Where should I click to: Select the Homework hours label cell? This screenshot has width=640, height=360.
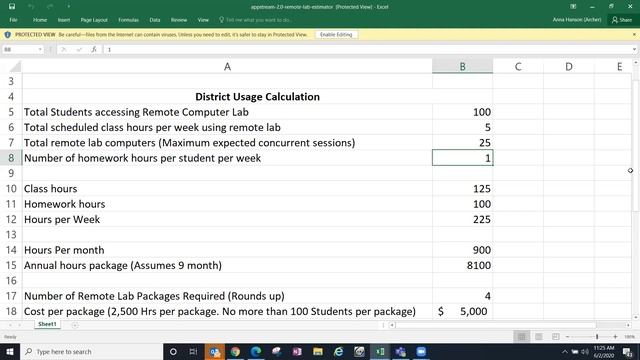pos(227,204)
